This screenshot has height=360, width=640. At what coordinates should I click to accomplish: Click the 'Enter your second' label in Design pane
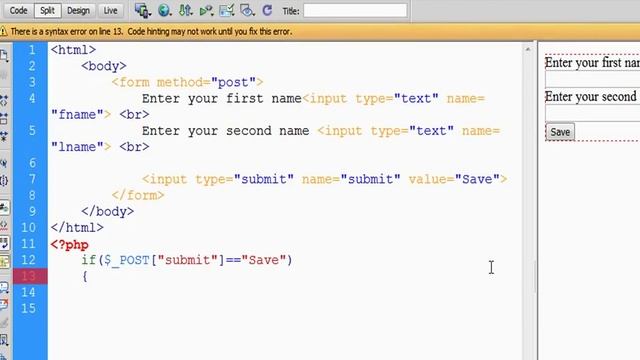point(591,97)
